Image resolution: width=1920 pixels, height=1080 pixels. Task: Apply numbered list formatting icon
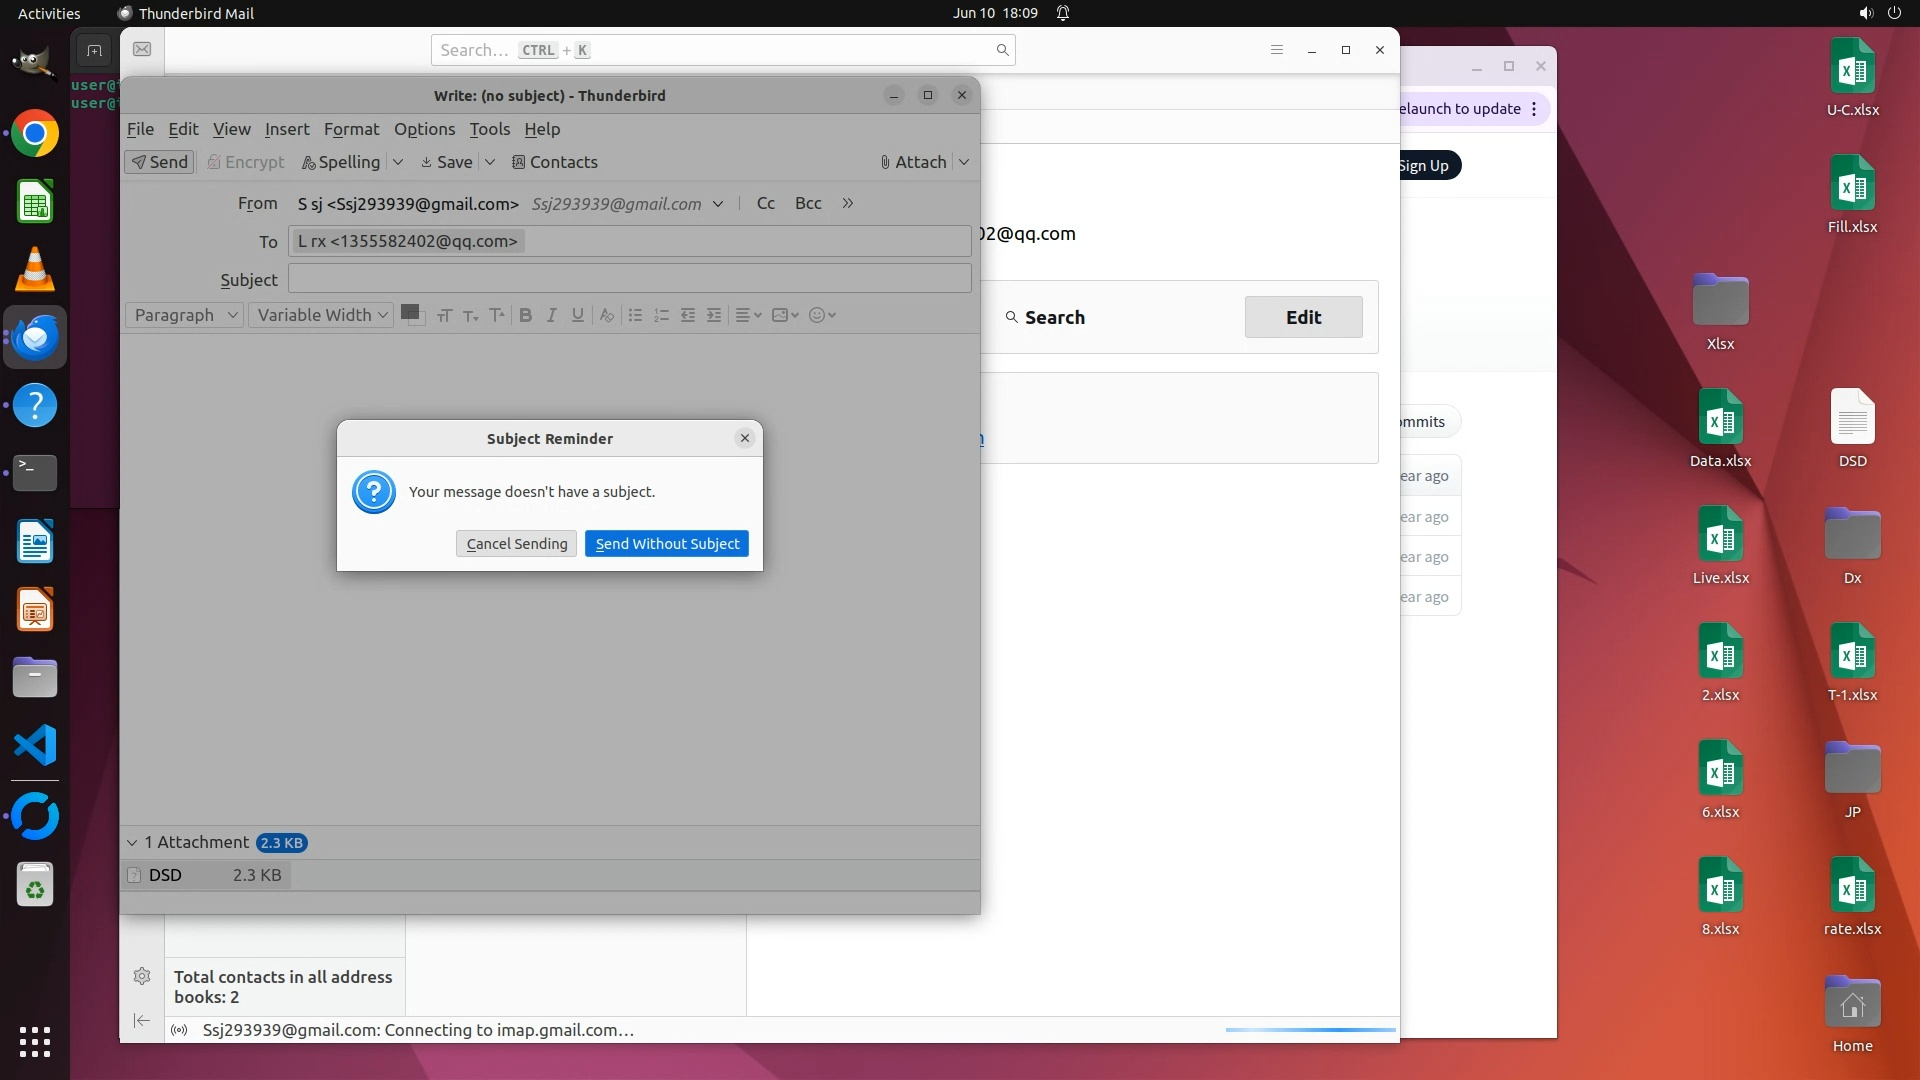(x=661, y=315)
